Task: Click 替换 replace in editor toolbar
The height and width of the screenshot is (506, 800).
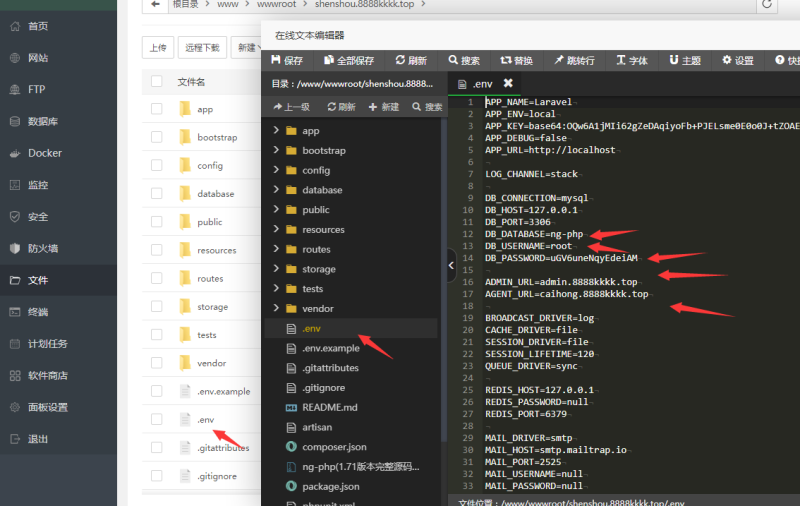Action: point(516,60)
